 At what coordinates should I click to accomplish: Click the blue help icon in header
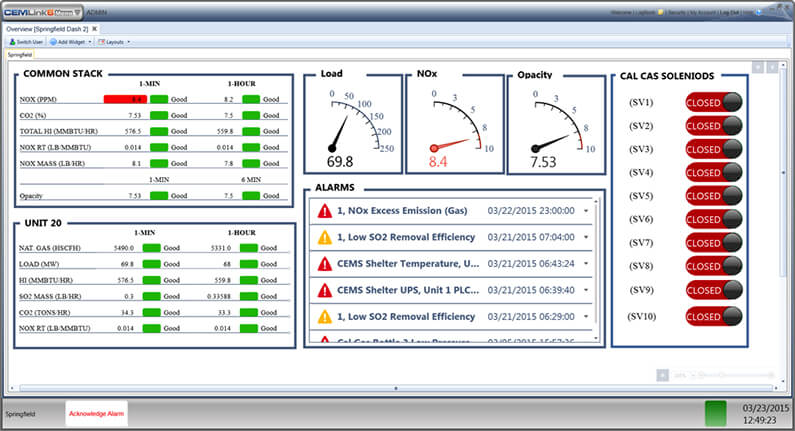[759, 12]
